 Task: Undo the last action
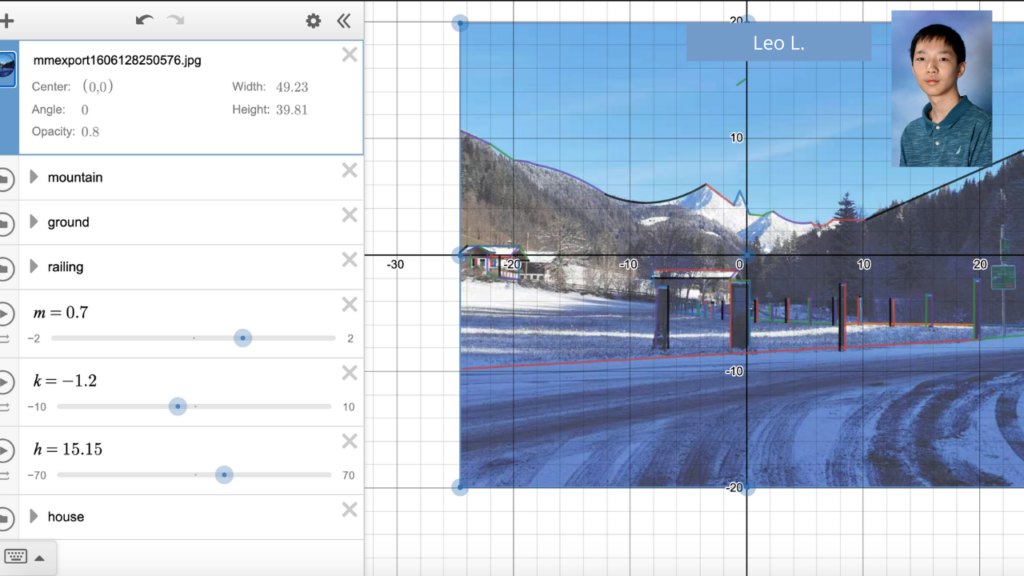(145, 20)
